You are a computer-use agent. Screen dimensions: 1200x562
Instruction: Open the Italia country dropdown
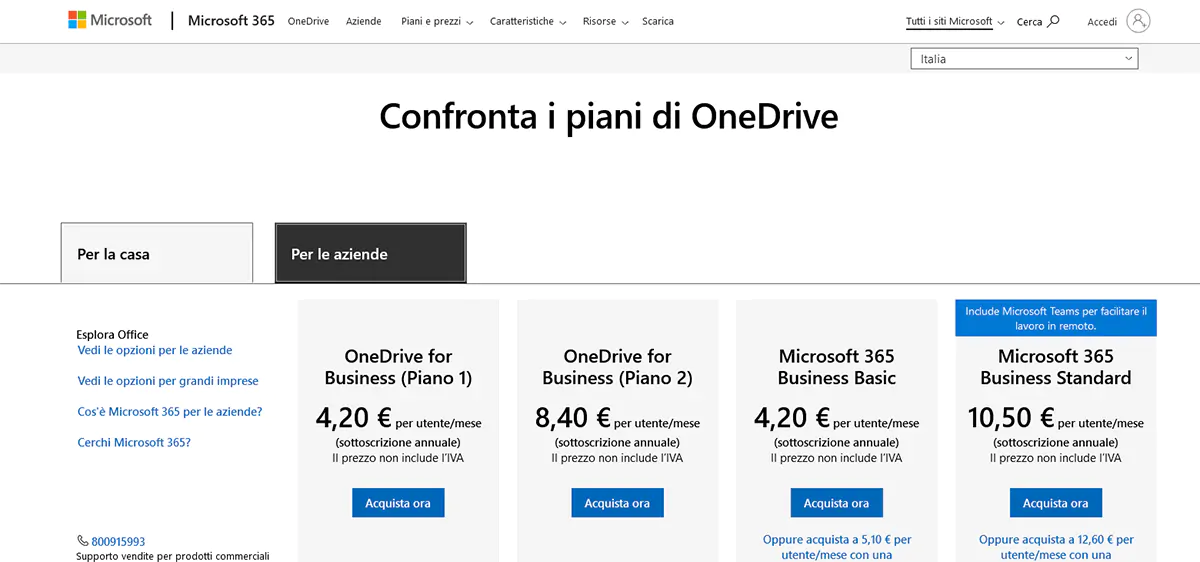tap(1024, 59)
